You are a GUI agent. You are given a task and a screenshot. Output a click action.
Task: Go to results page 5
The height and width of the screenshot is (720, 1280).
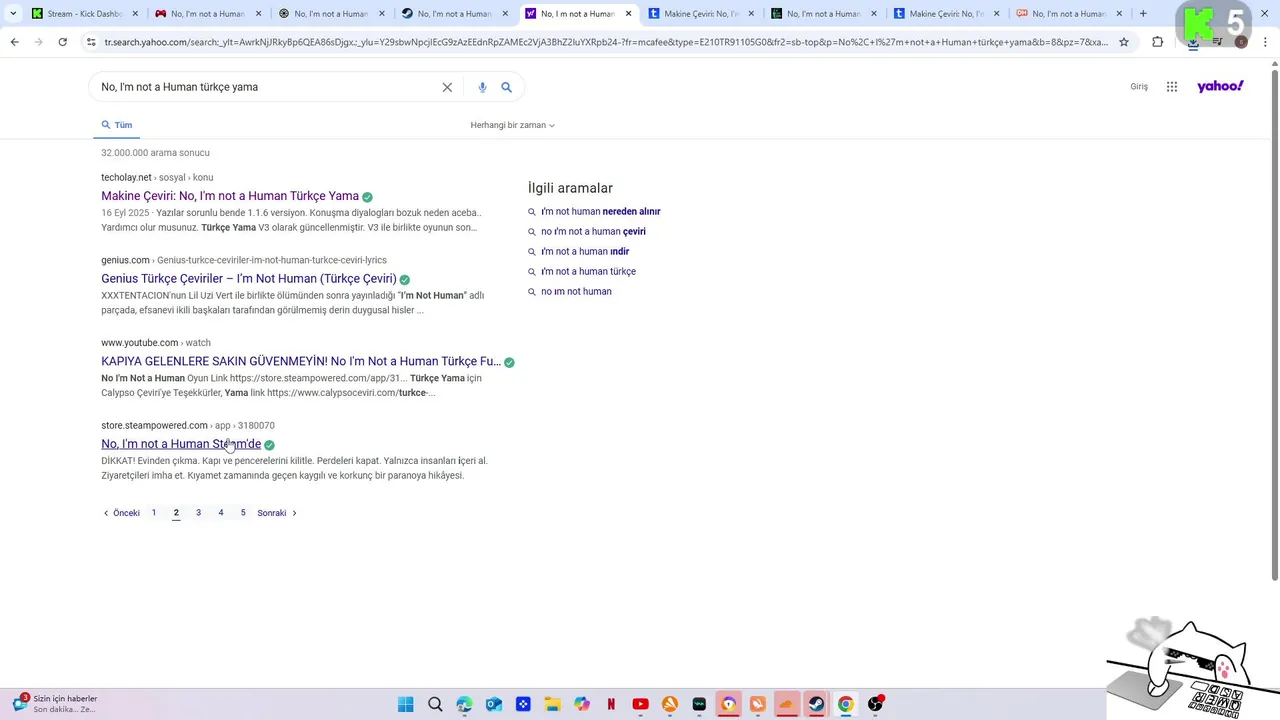[243, 513]
